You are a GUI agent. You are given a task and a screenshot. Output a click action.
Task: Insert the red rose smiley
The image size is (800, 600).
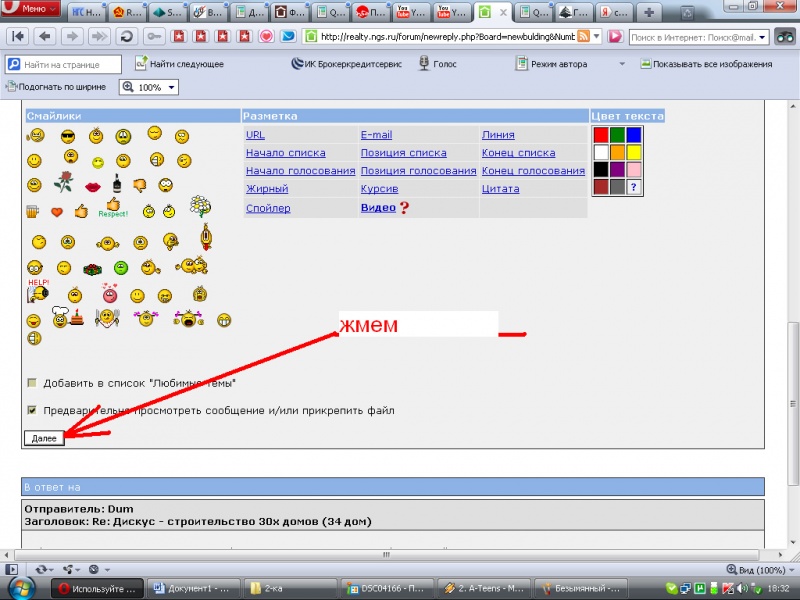(x=63, y=182)
